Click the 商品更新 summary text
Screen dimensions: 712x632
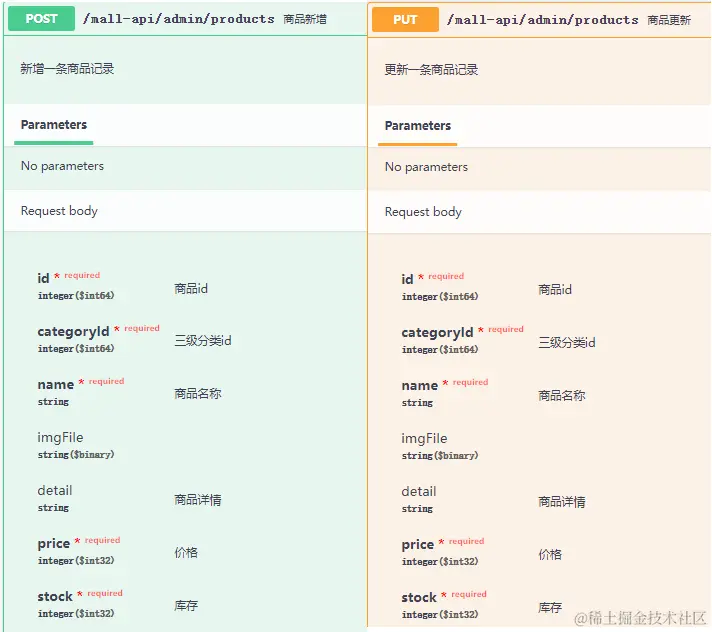[x=669, y=20]
